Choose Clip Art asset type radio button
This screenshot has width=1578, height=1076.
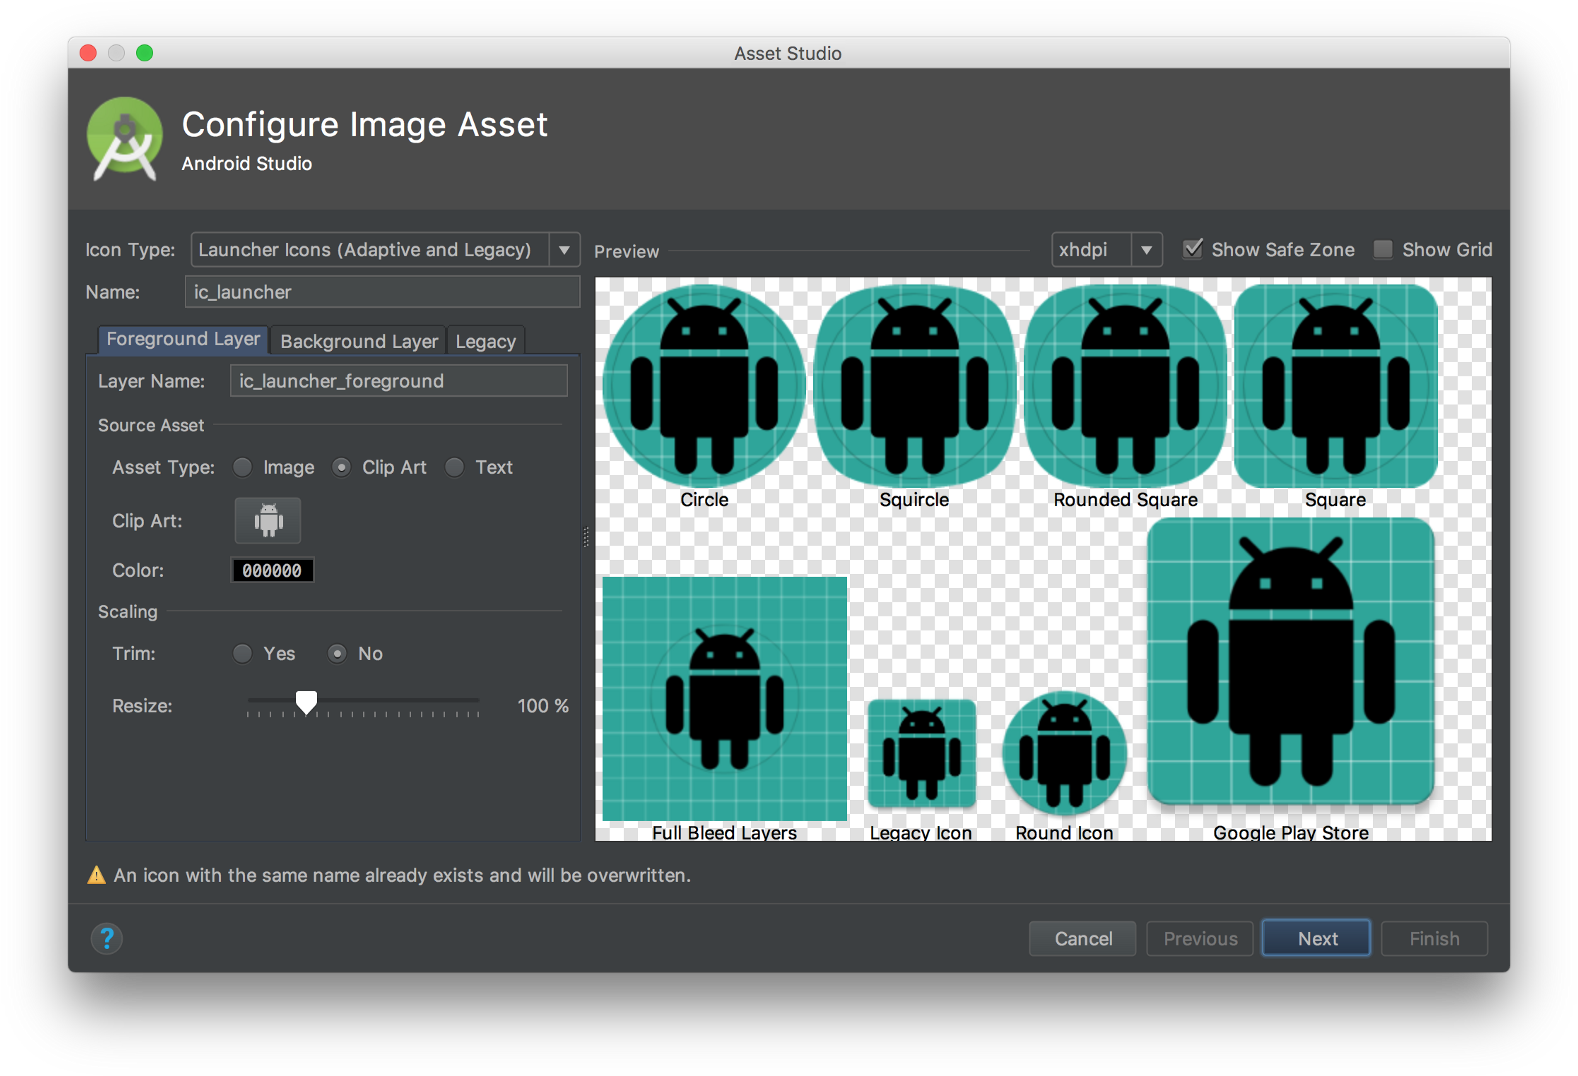[x=342, y=467]
